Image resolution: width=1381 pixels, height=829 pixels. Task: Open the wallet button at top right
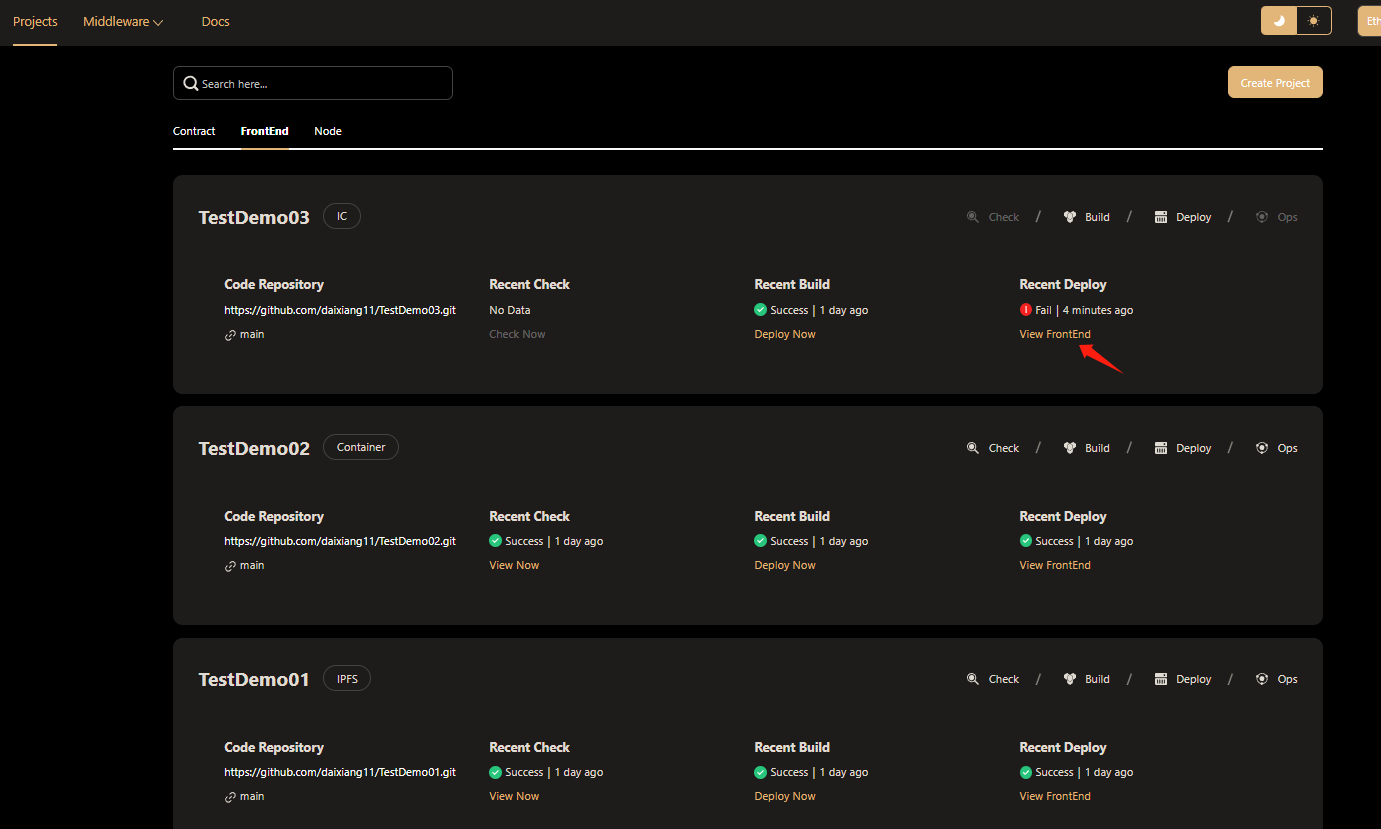(x=1369, y=21)
